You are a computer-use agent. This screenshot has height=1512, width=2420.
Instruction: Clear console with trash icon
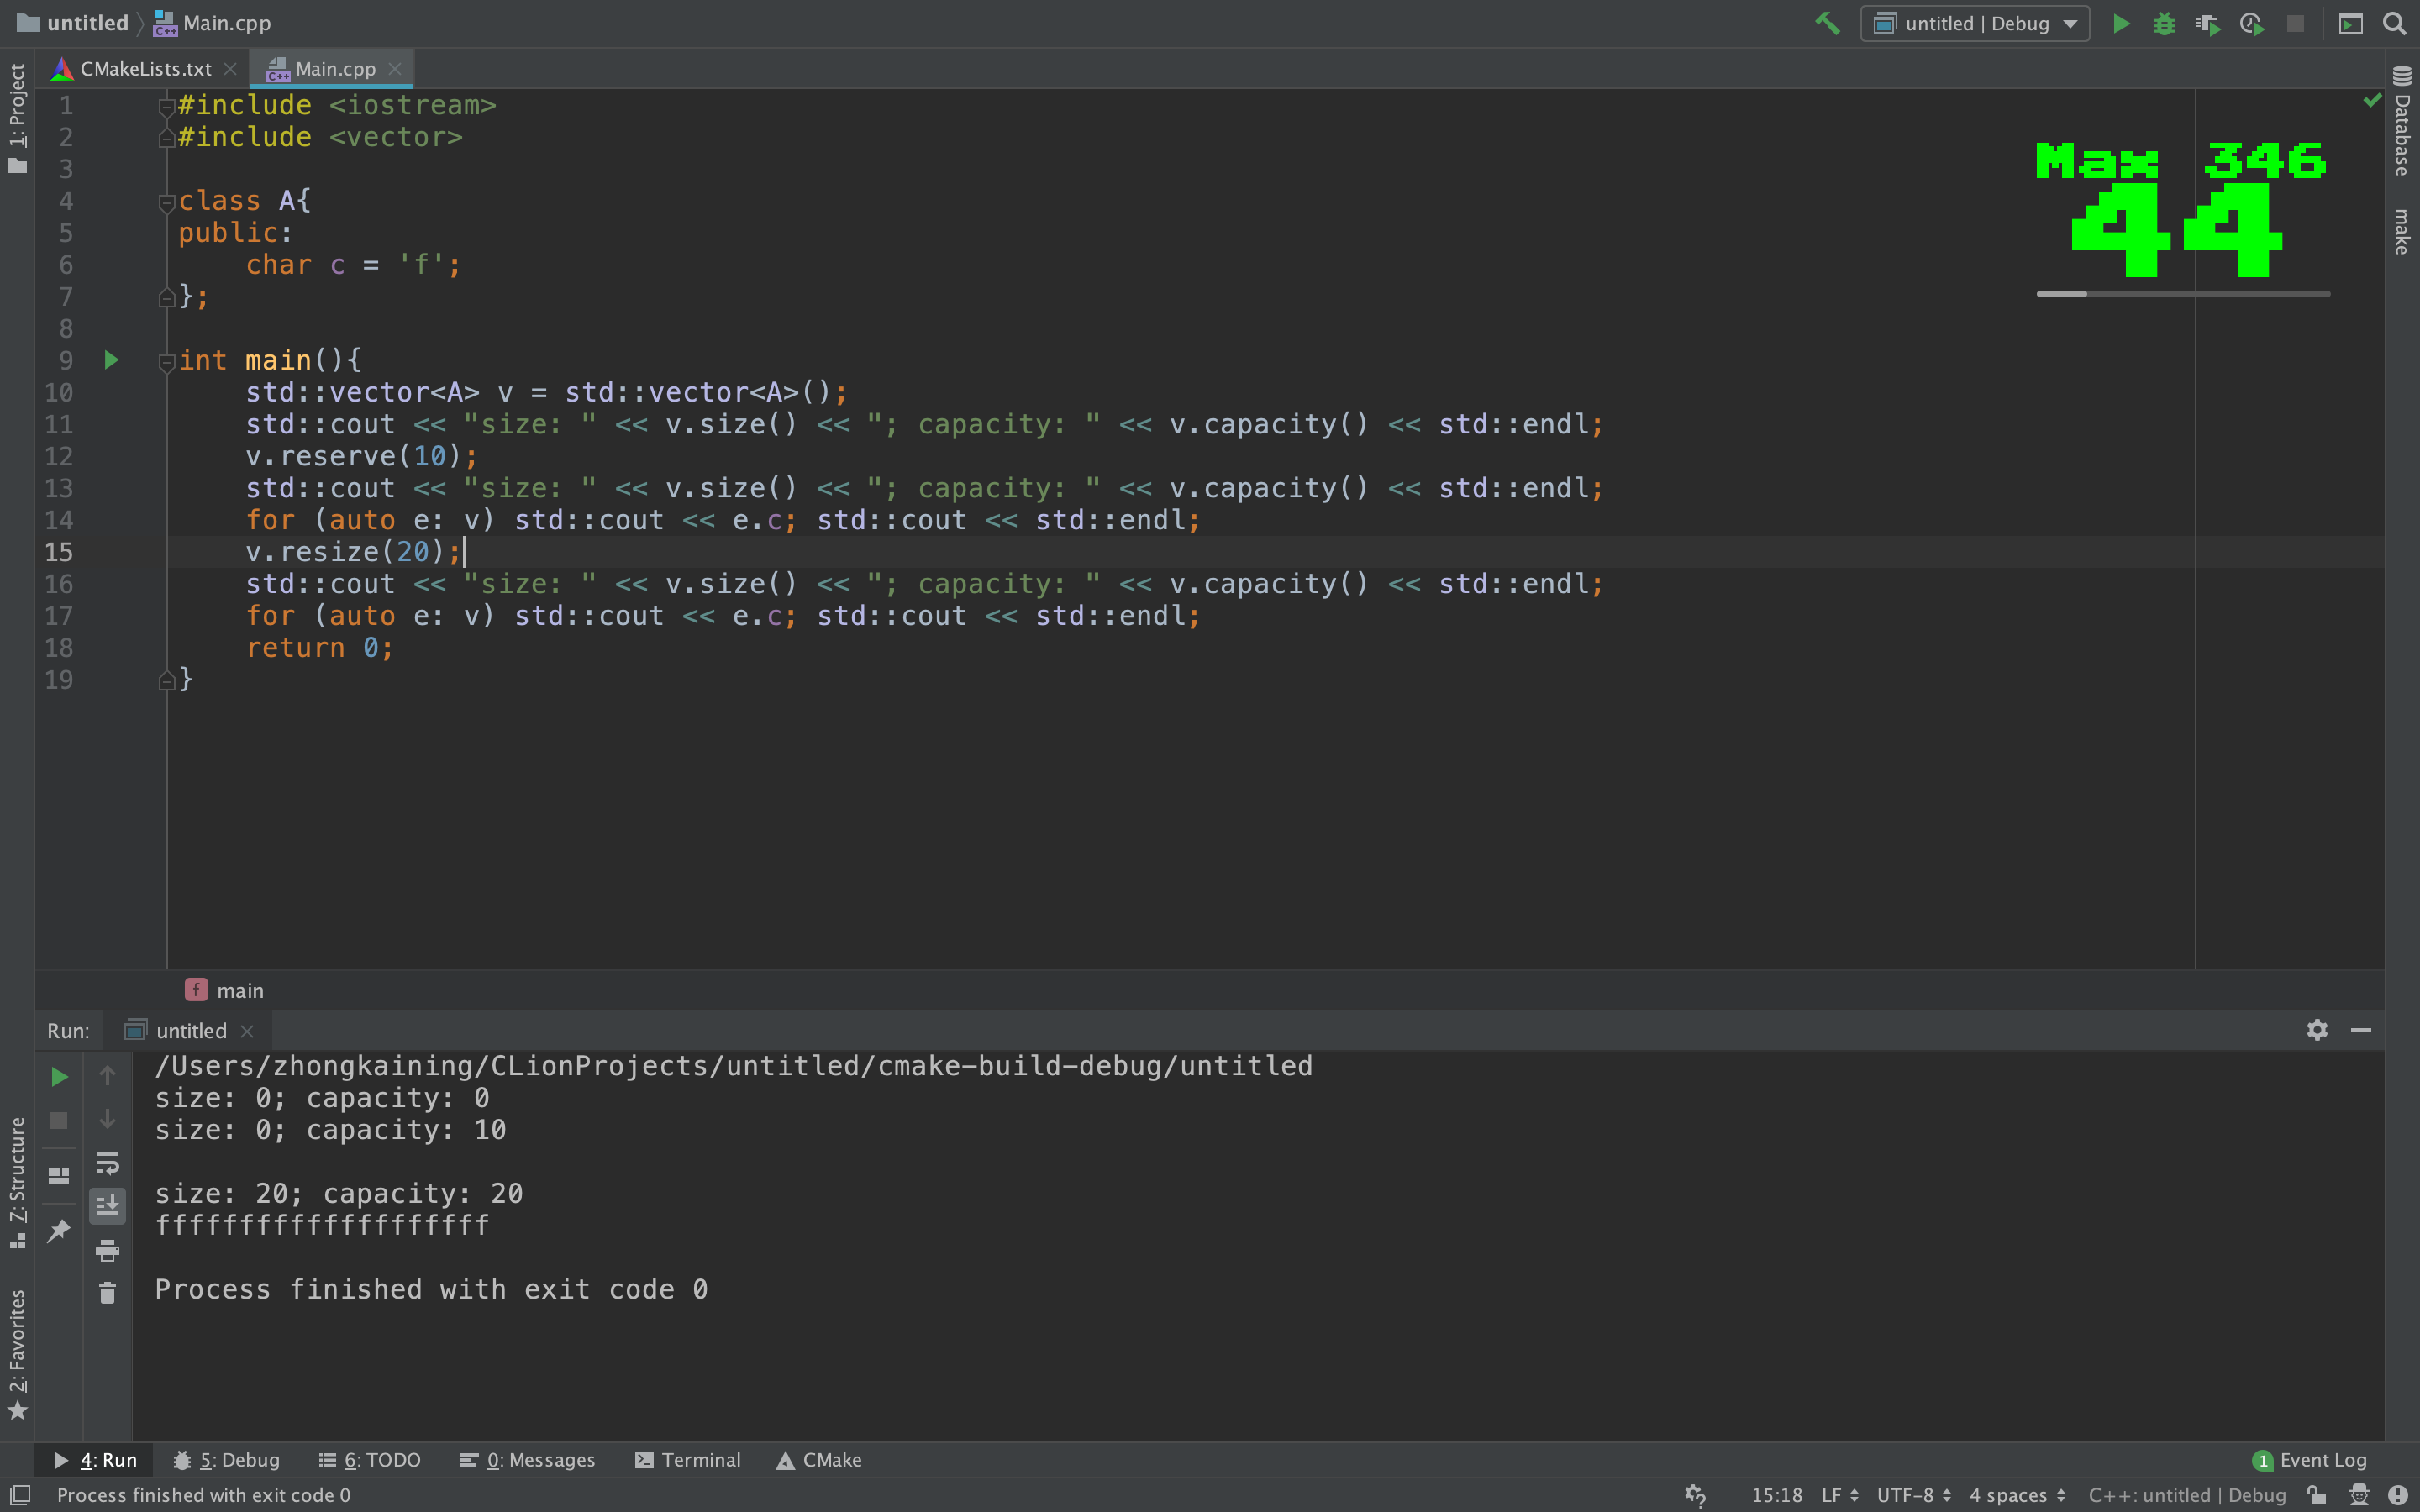107,1293
